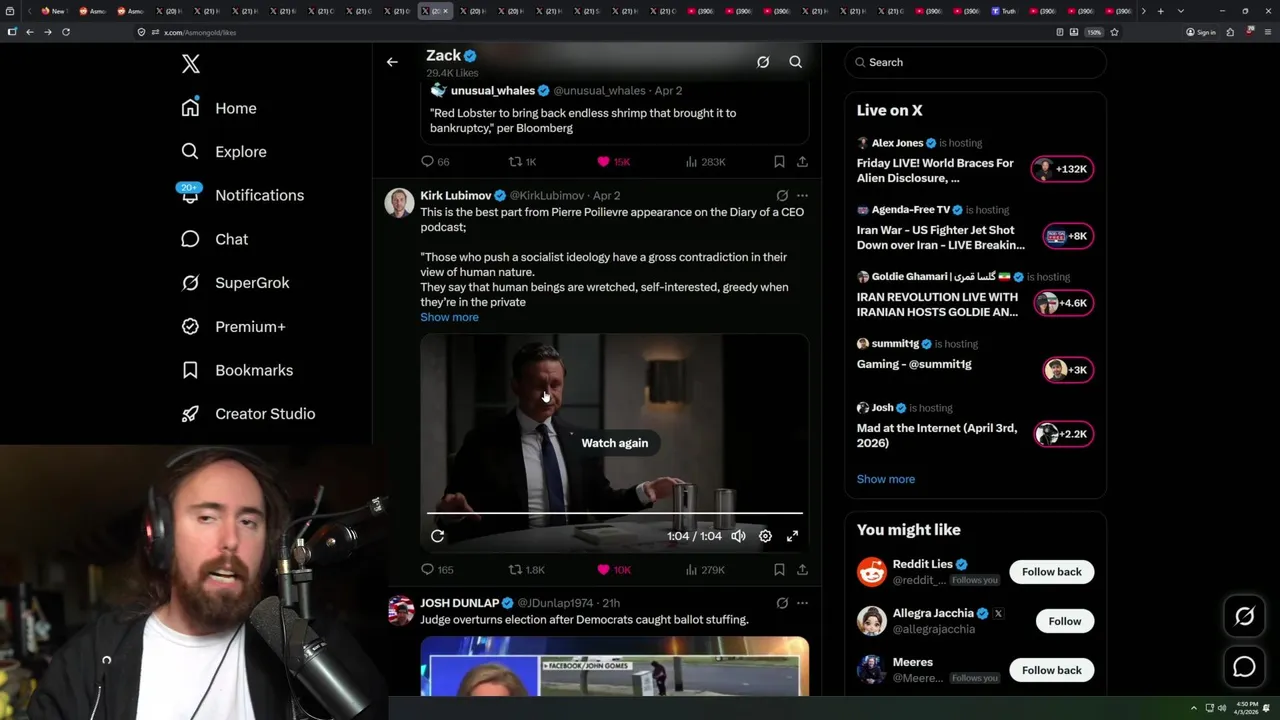
Task: Bookmark the Kirk Lubimov post
Action: point(779,570)
